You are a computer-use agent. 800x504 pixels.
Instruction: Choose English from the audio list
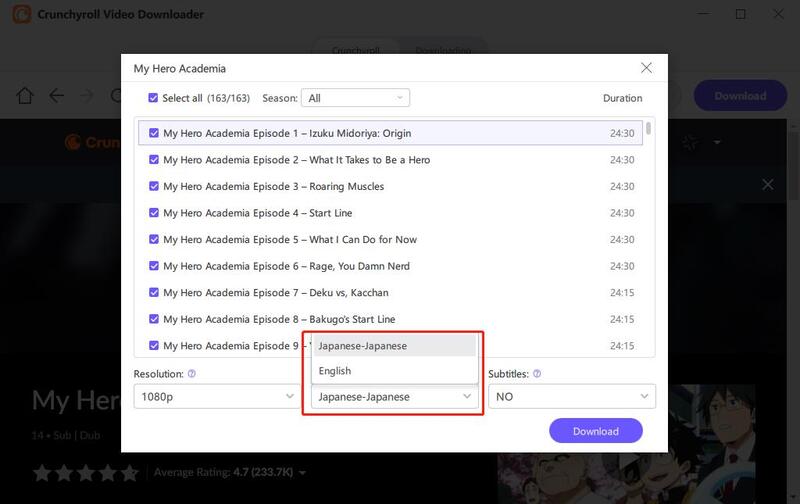click(x=394, y=371)
